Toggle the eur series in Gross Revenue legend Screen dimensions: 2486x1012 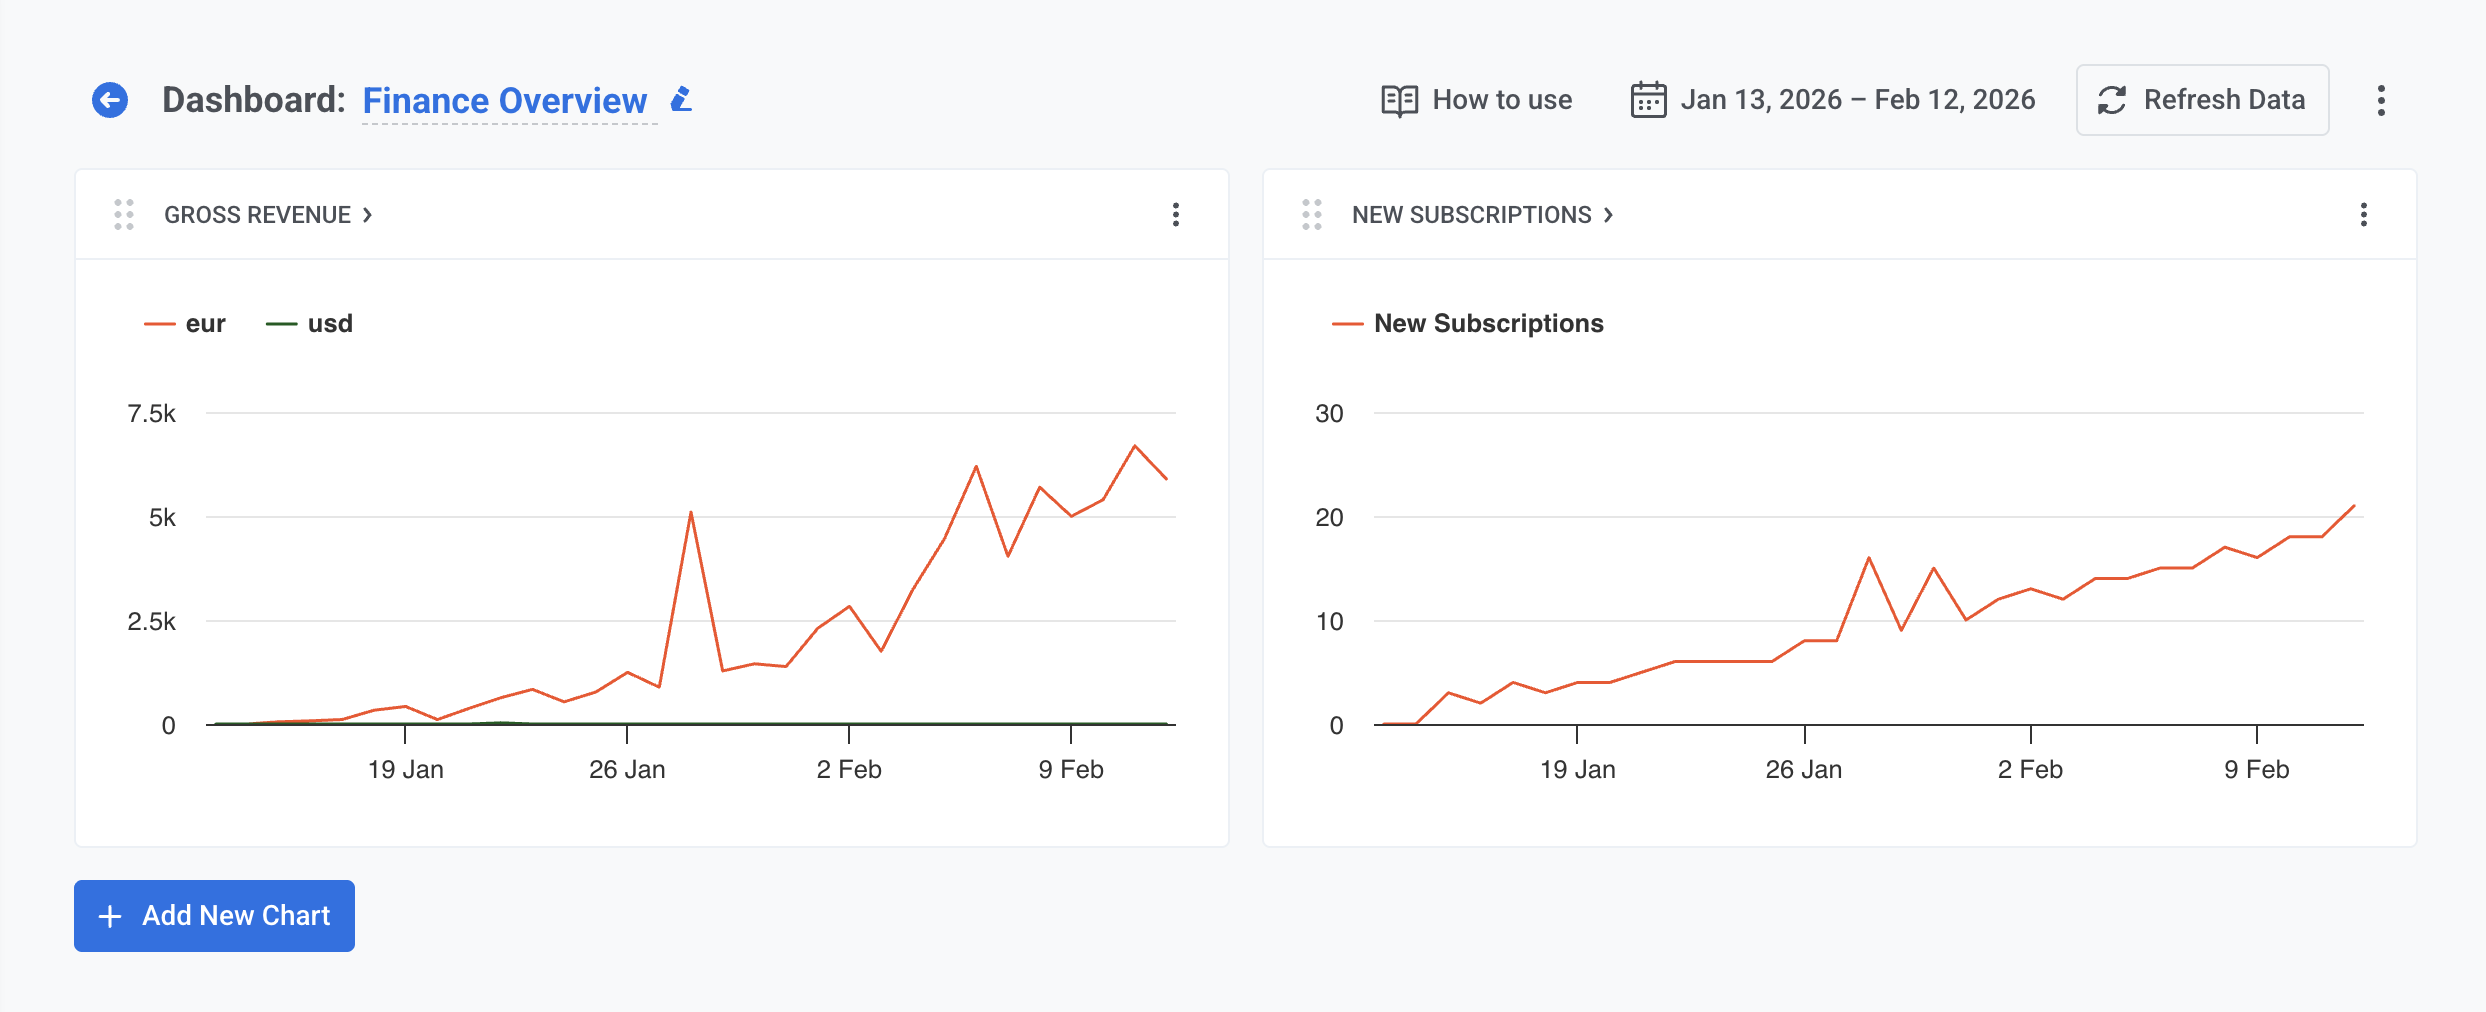coord(185,322)
